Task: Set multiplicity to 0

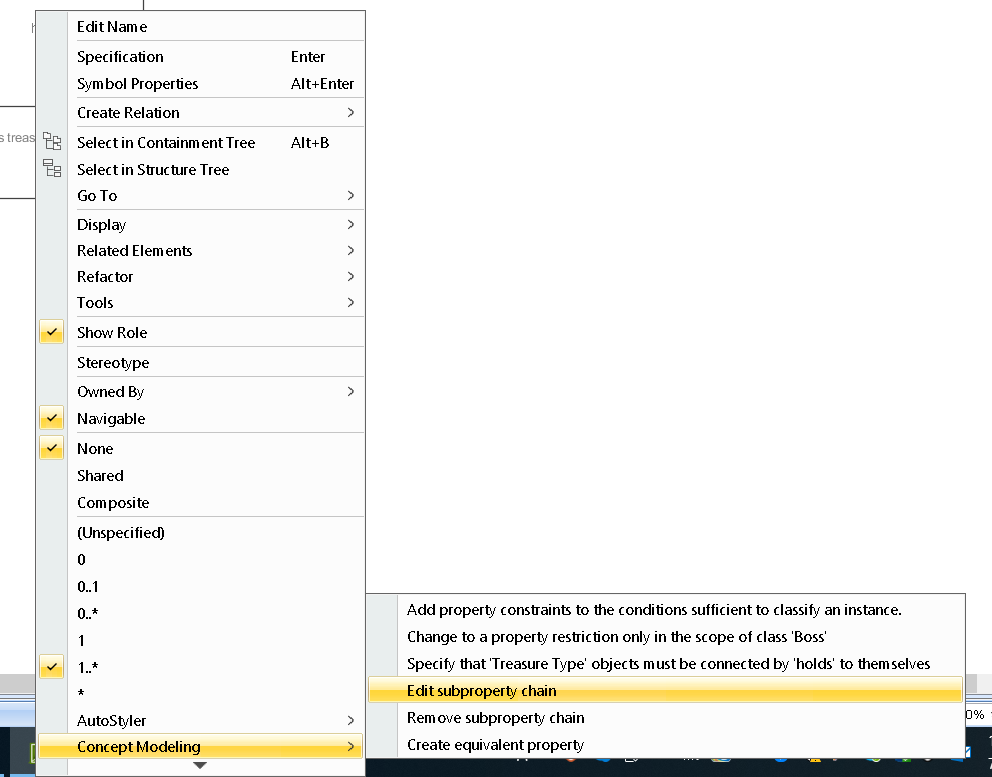Action: coord(201,560)
